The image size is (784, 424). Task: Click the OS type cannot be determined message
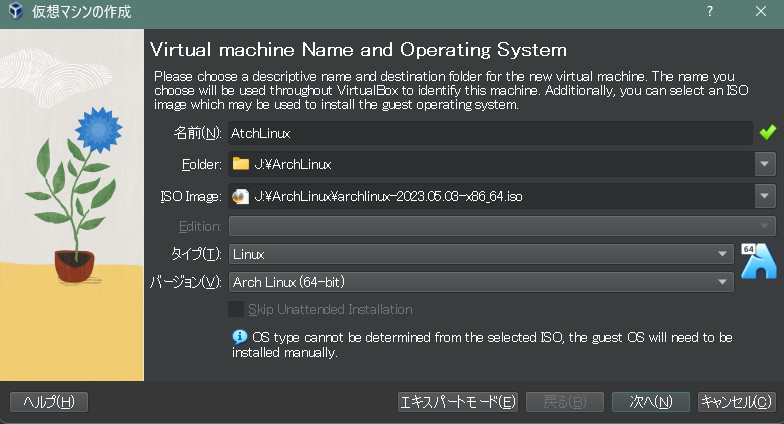pos(482,344)
